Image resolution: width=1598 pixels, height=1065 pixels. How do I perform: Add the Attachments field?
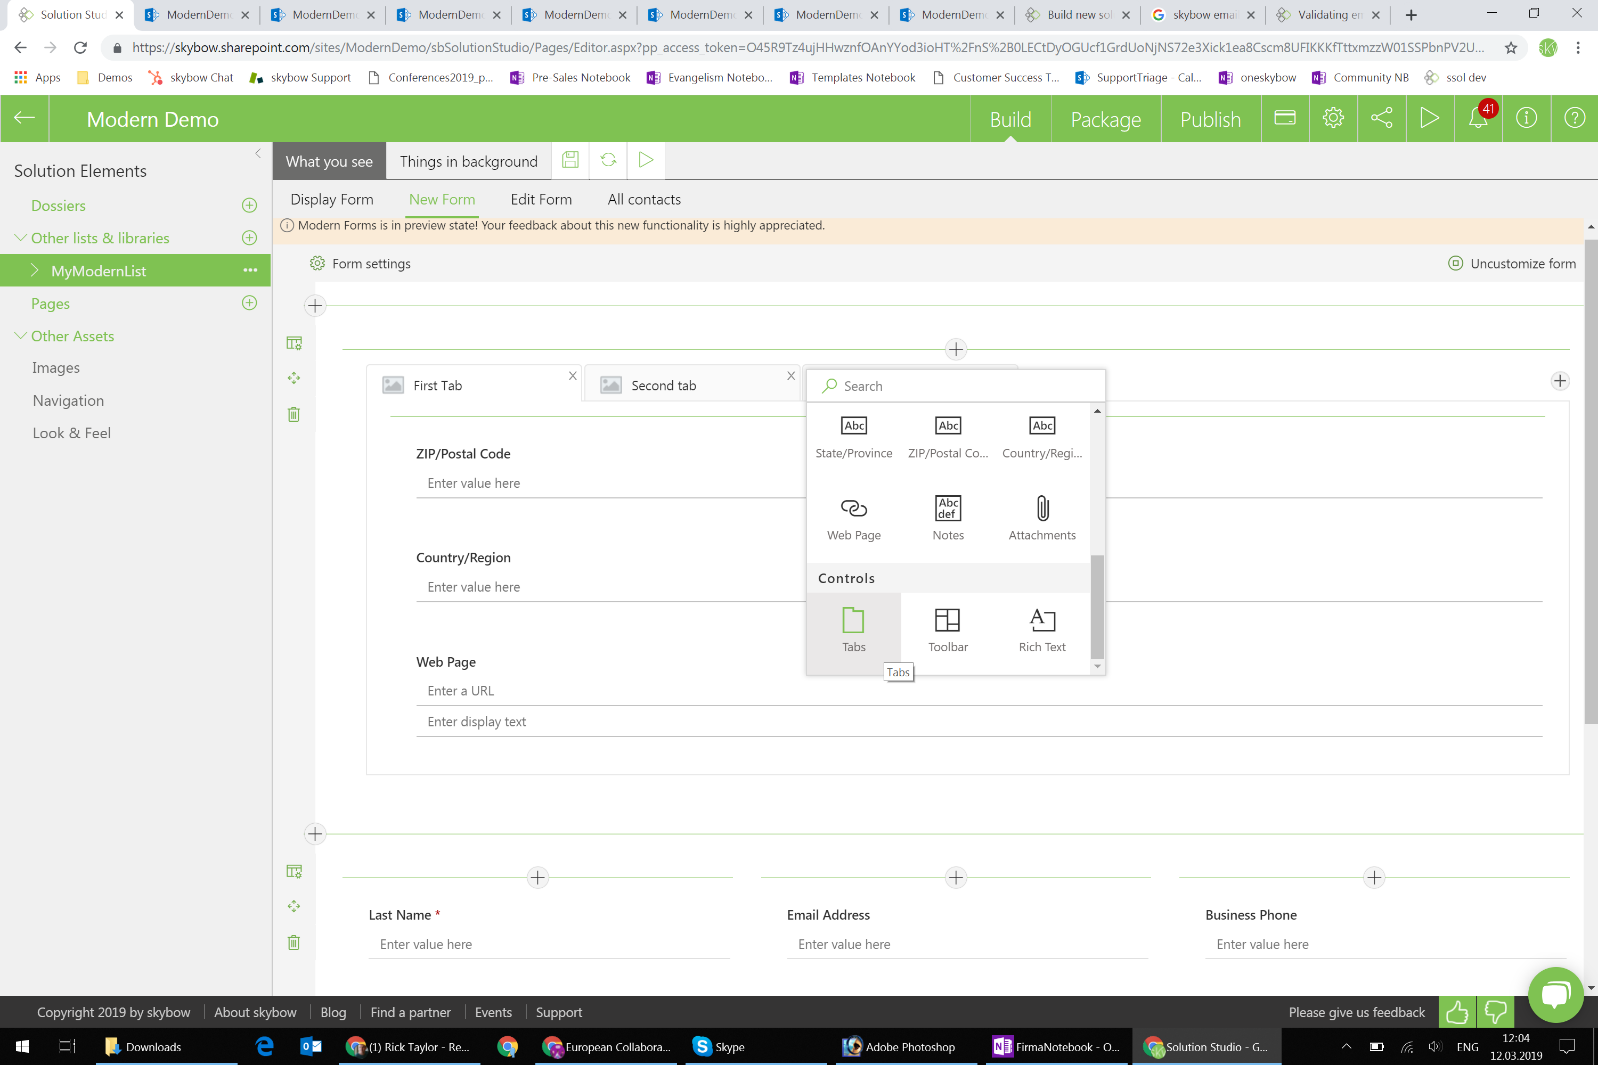click(1042, 509)
